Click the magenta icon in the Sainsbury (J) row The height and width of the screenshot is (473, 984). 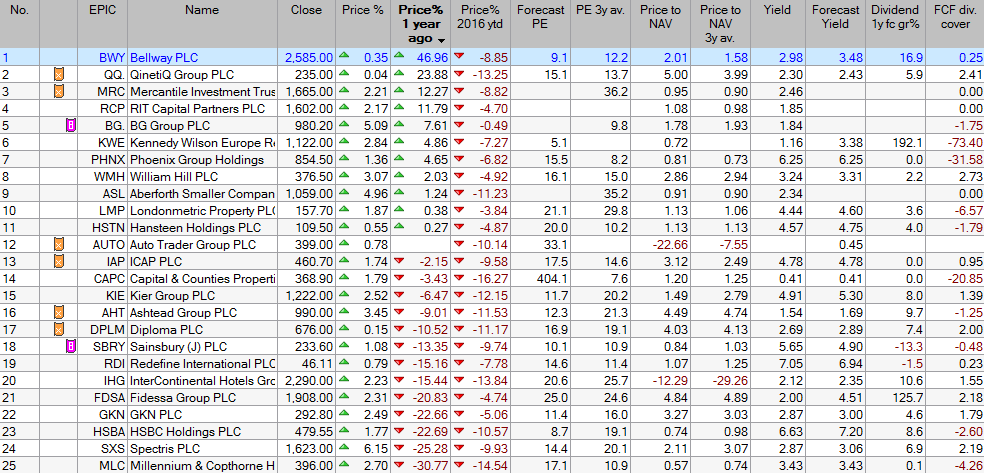click(71, 346)
